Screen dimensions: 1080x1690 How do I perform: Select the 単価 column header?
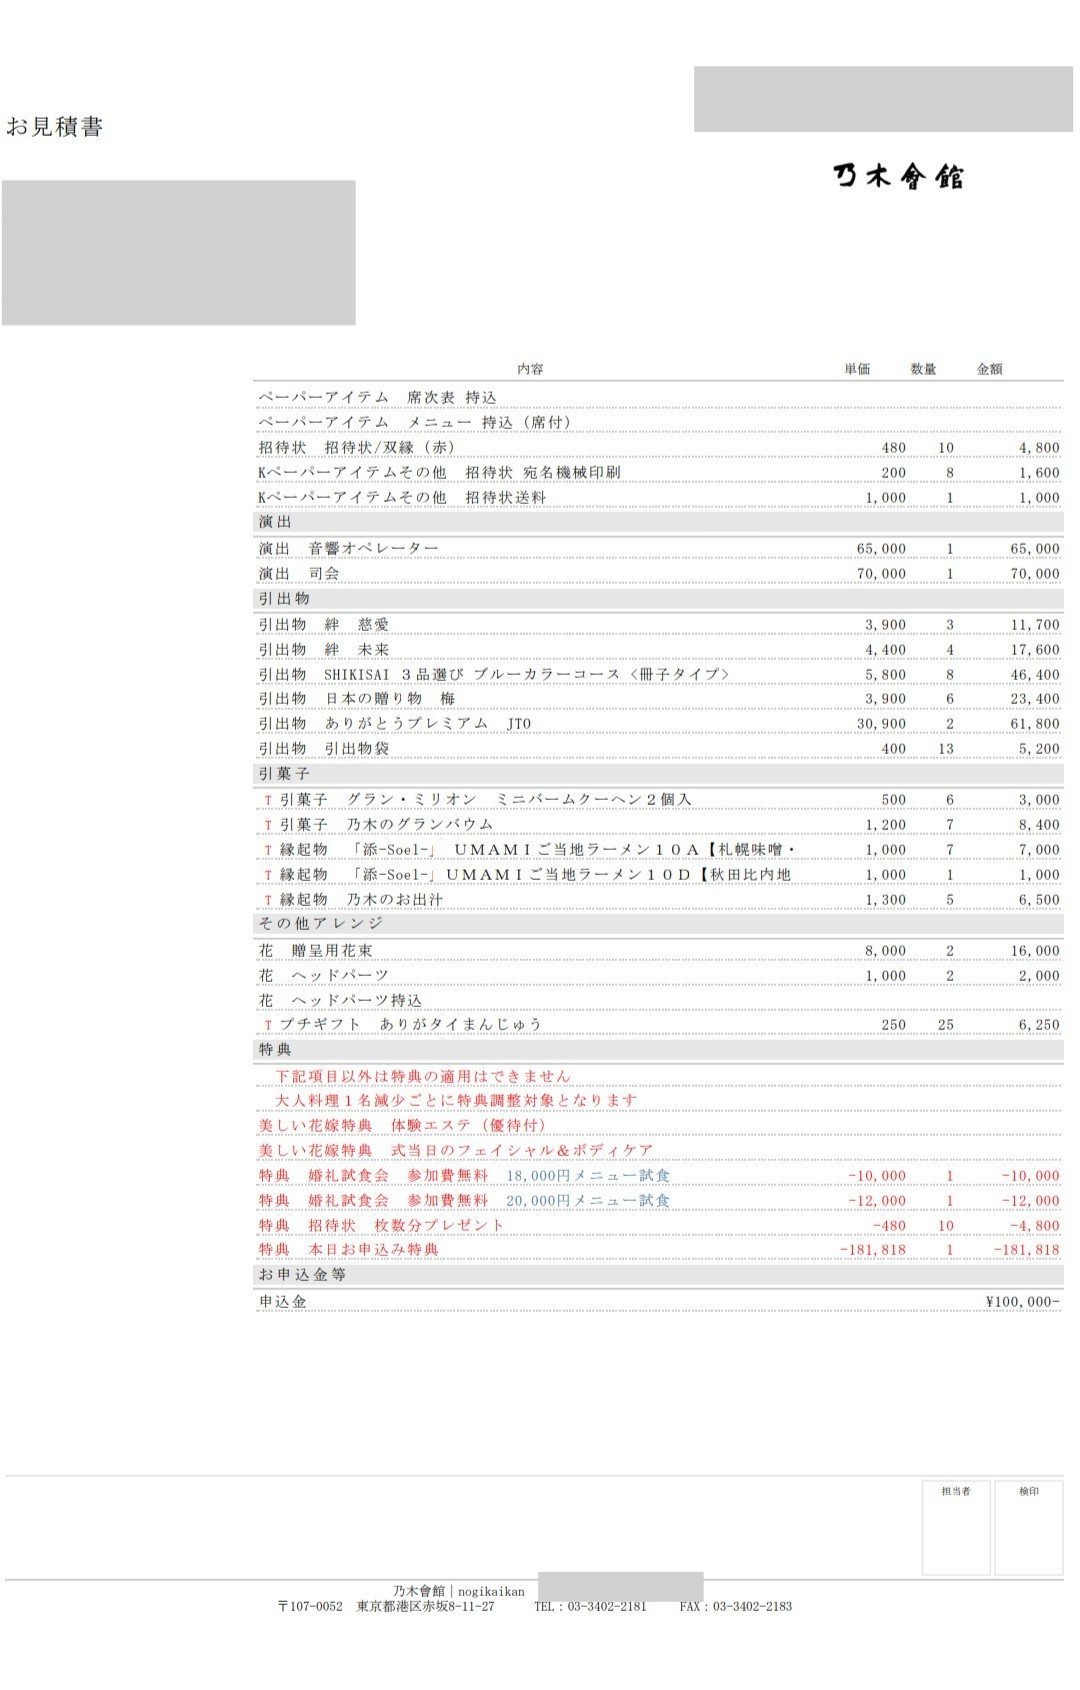coord(857,369)
